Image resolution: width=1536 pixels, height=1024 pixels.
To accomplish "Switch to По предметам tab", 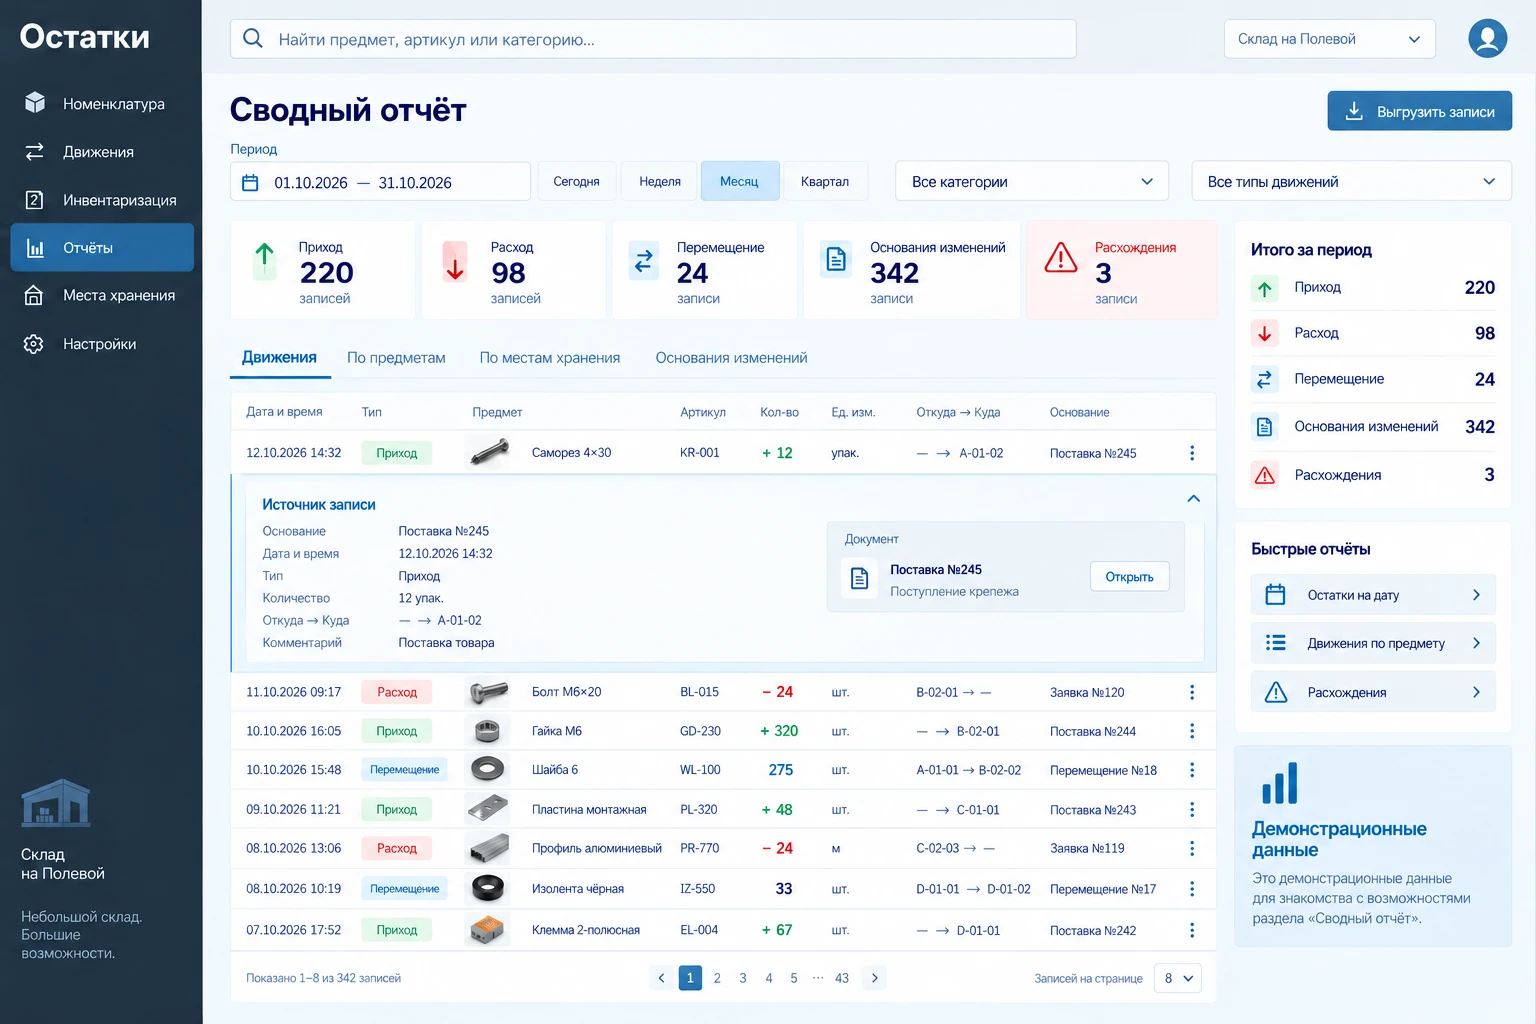I will 396,358.
